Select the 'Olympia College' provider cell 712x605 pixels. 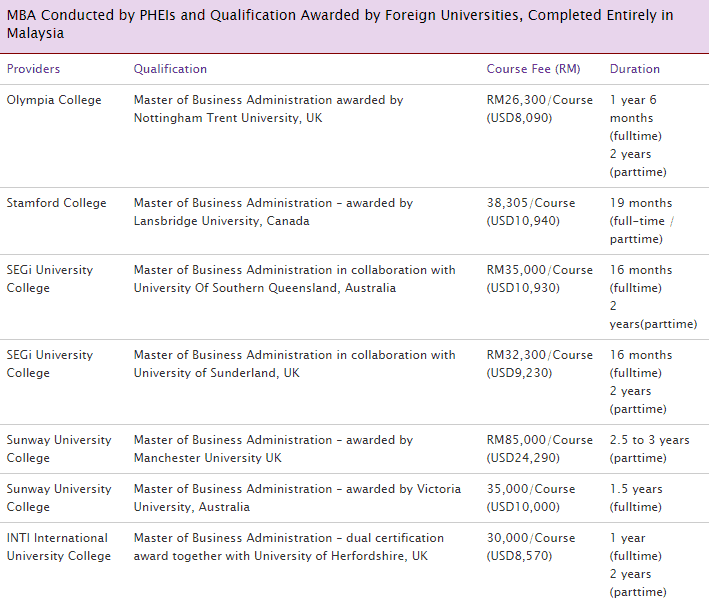tap(54, 100)
